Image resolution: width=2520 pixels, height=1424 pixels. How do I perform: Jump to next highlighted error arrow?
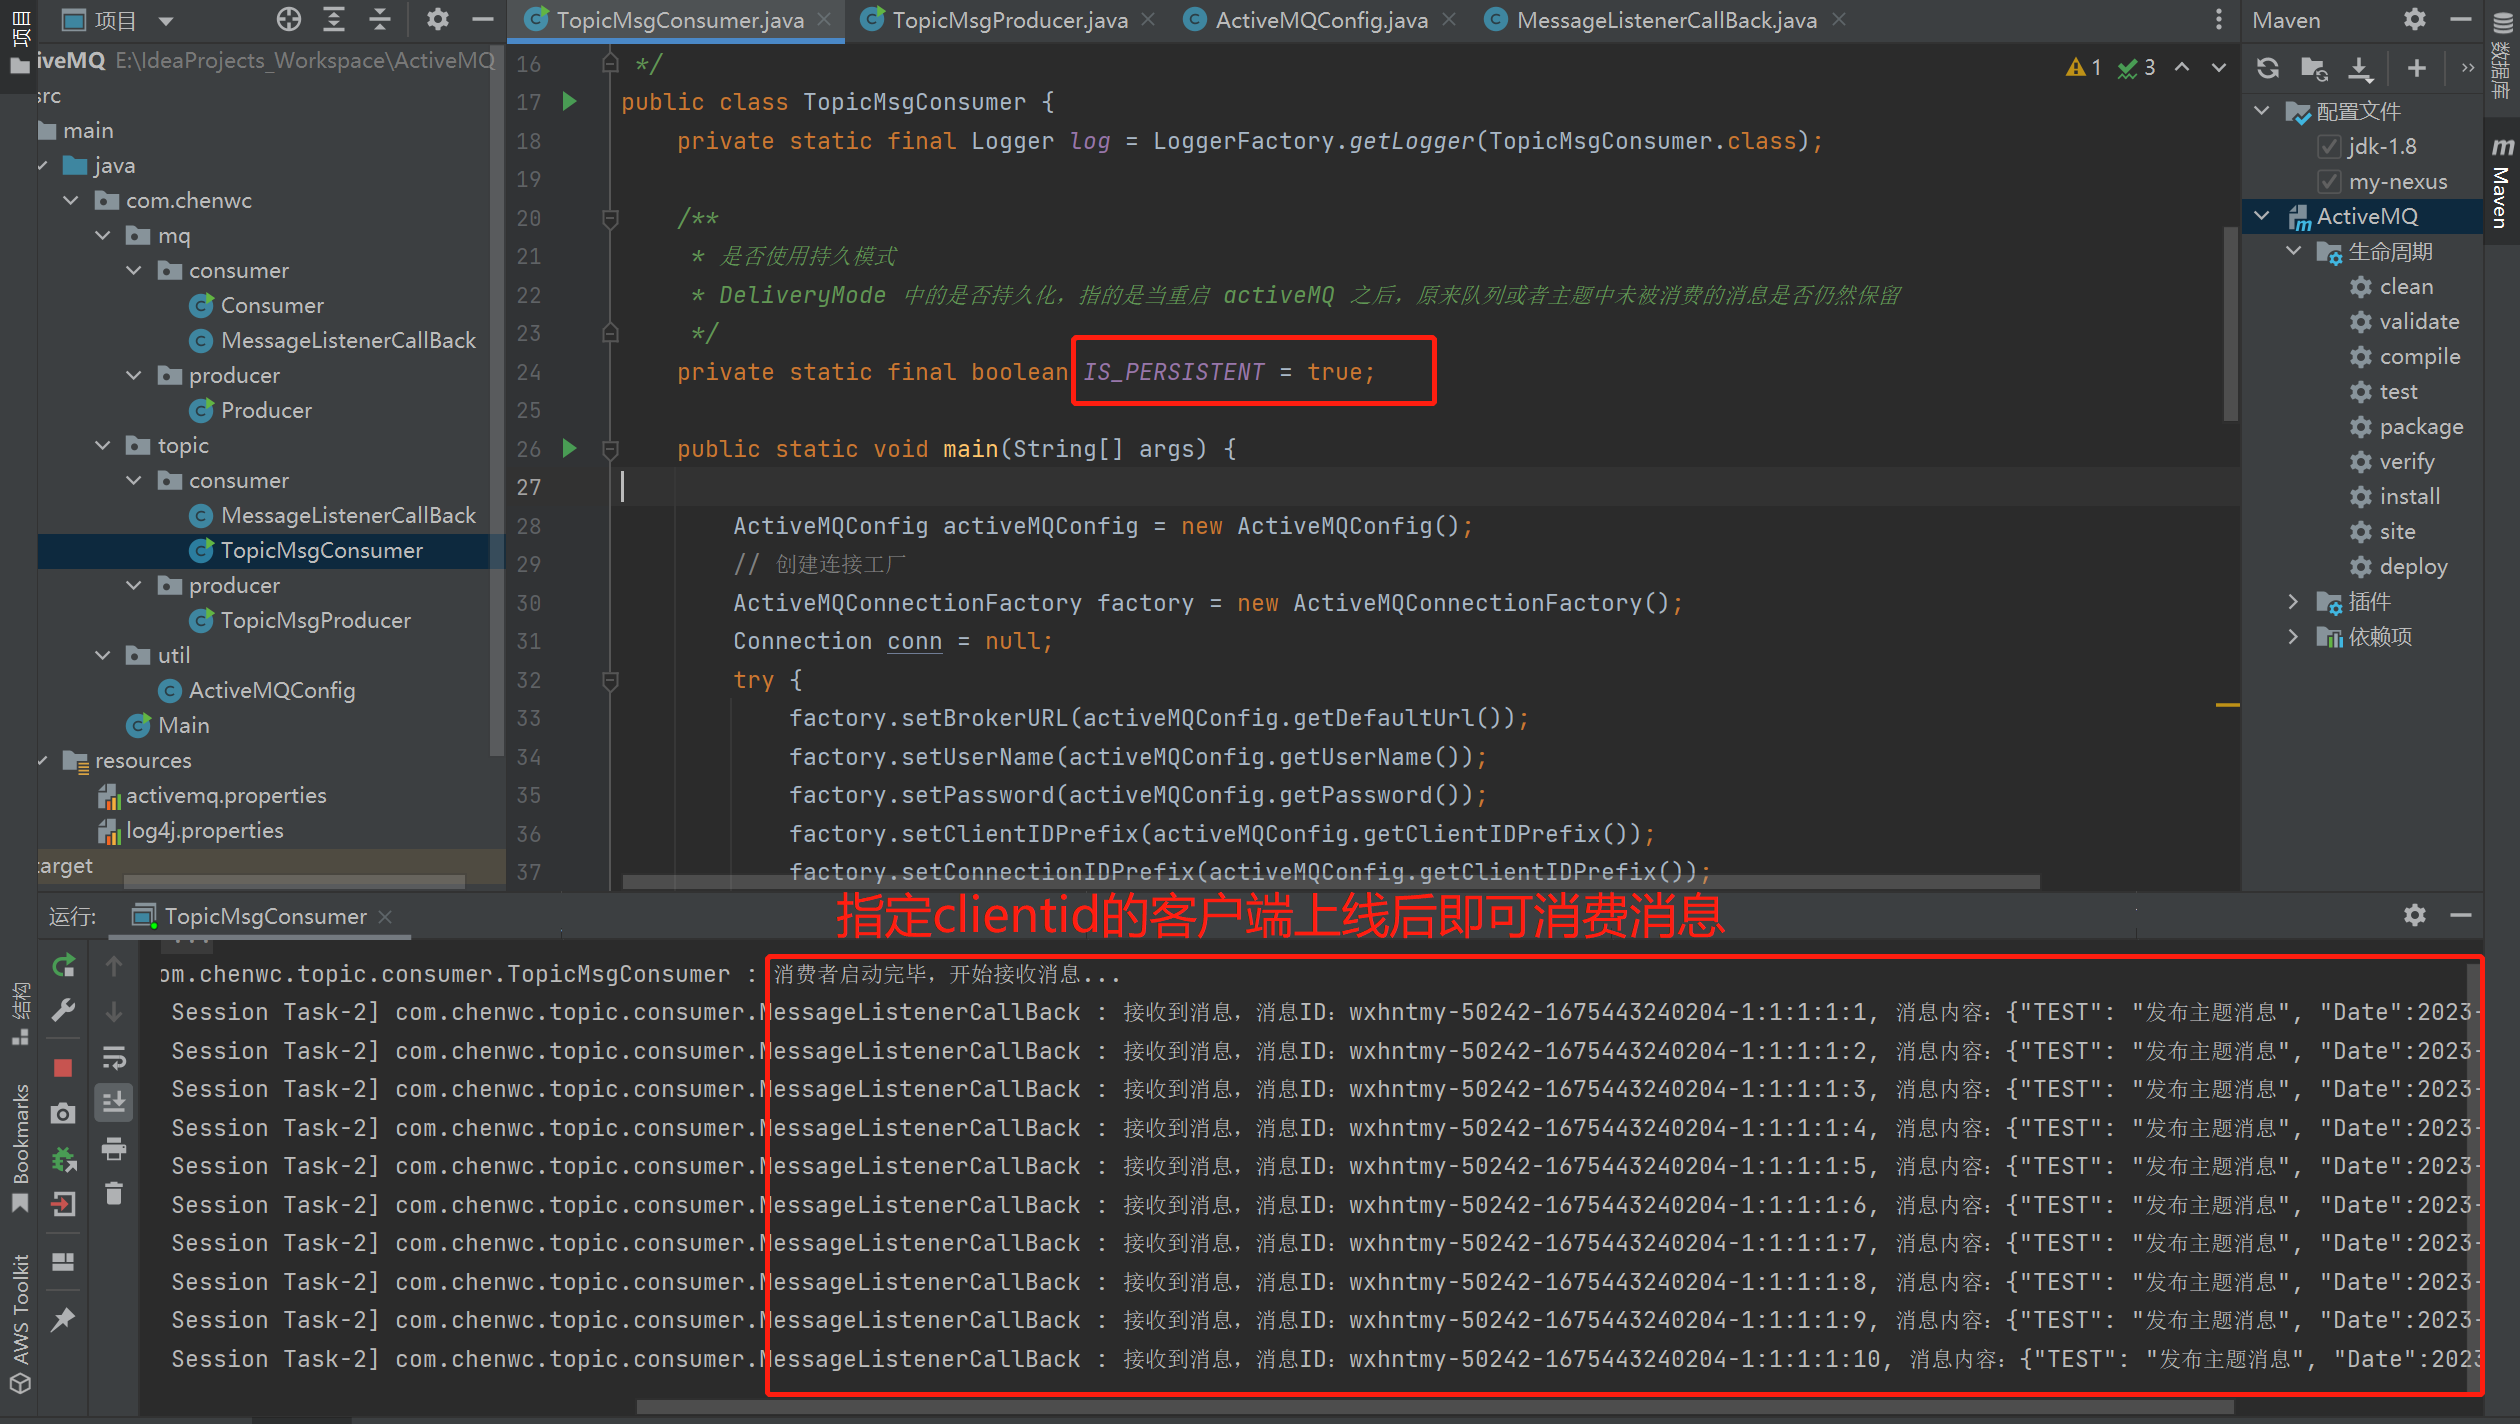[x=2219, y=68]
